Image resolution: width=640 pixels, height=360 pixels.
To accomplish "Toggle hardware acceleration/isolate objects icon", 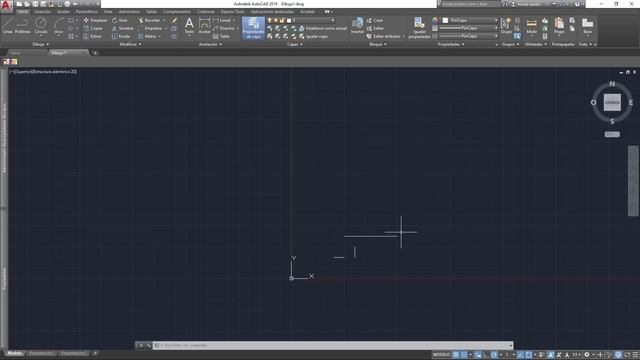I will pos(618,355).
